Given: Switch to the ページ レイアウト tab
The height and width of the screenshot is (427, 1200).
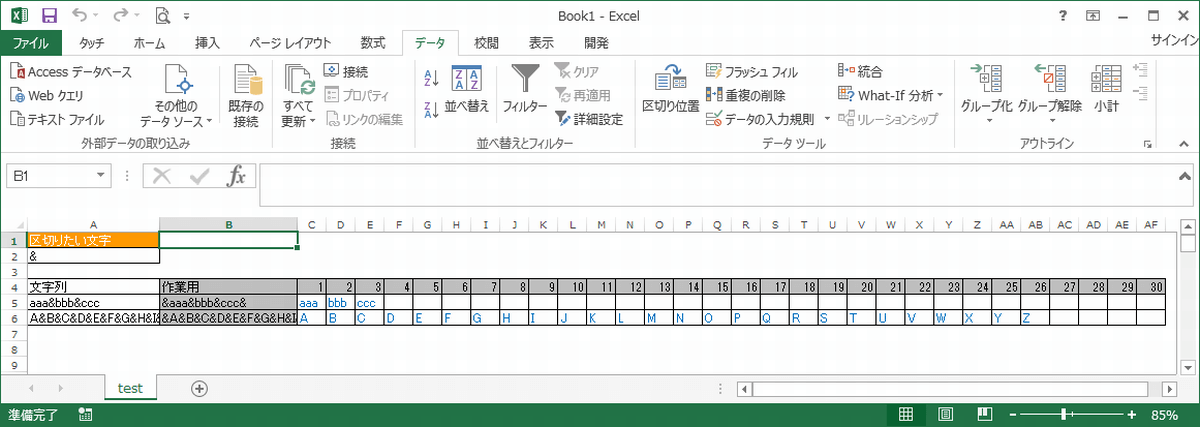Looking at the screenshot, I should 290,43.
